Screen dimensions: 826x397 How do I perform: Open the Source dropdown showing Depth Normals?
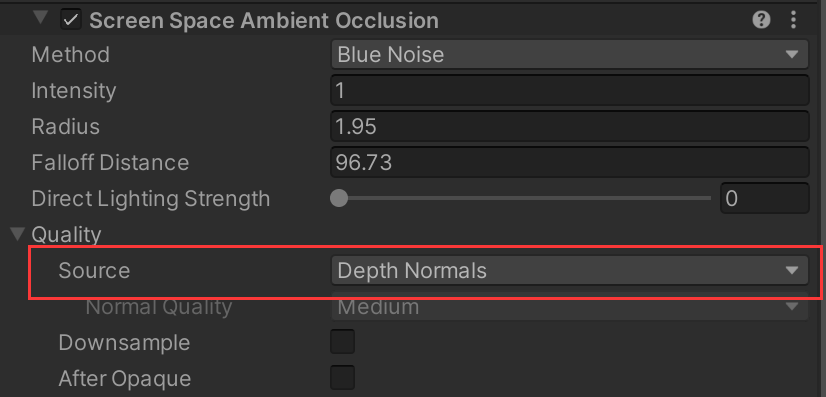(569, 271)
